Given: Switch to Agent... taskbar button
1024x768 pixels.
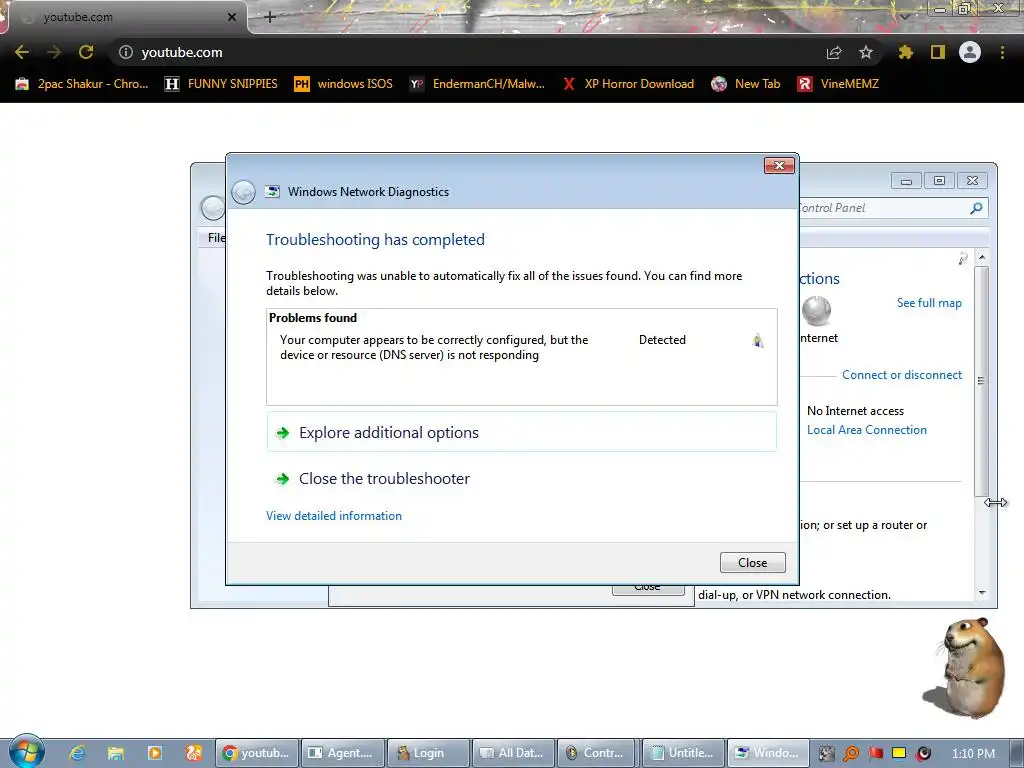Looking at the screenshot, I should pos(343,753).
